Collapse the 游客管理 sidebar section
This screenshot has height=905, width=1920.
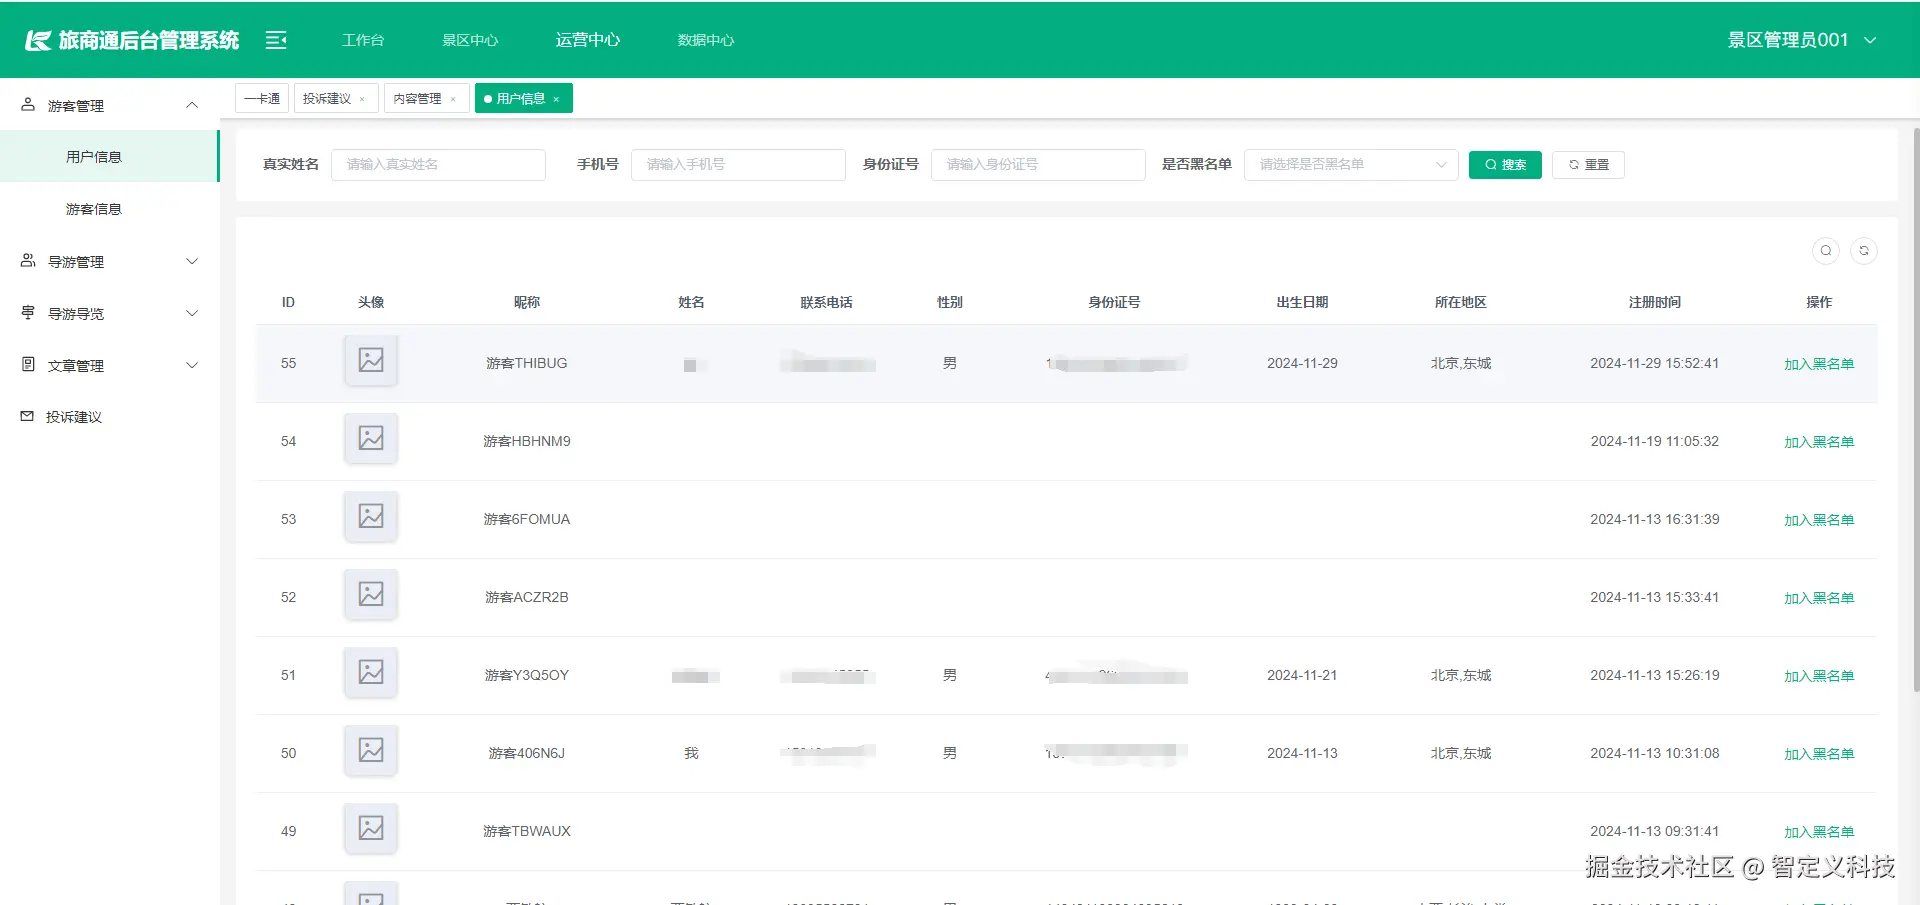point(110,105)
